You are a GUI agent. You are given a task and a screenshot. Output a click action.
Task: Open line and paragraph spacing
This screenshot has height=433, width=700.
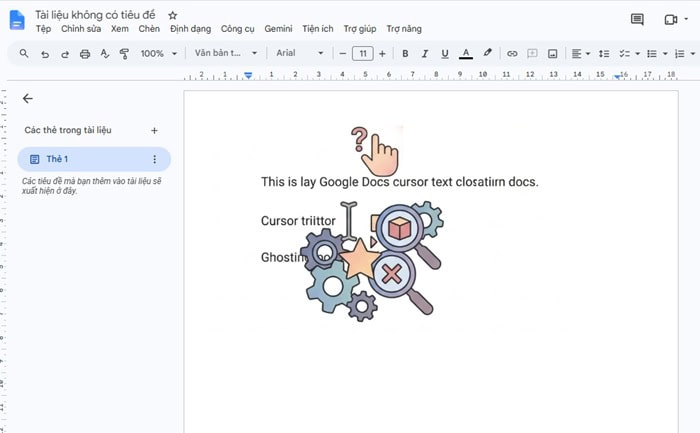(604, 54)
